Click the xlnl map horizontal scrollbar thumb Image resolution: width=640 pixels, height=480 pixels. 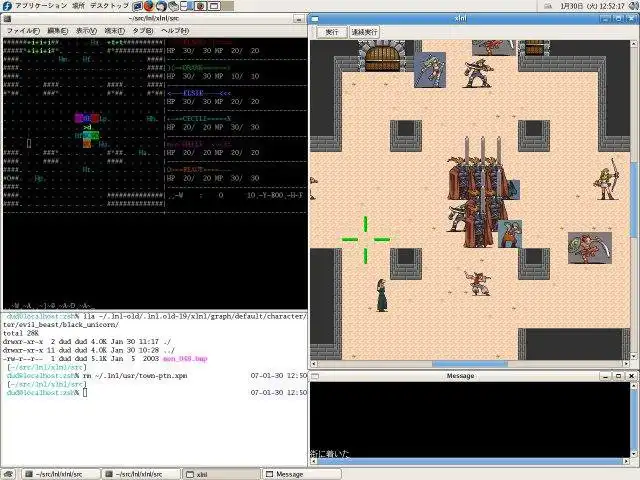click(x=470, y=364)
